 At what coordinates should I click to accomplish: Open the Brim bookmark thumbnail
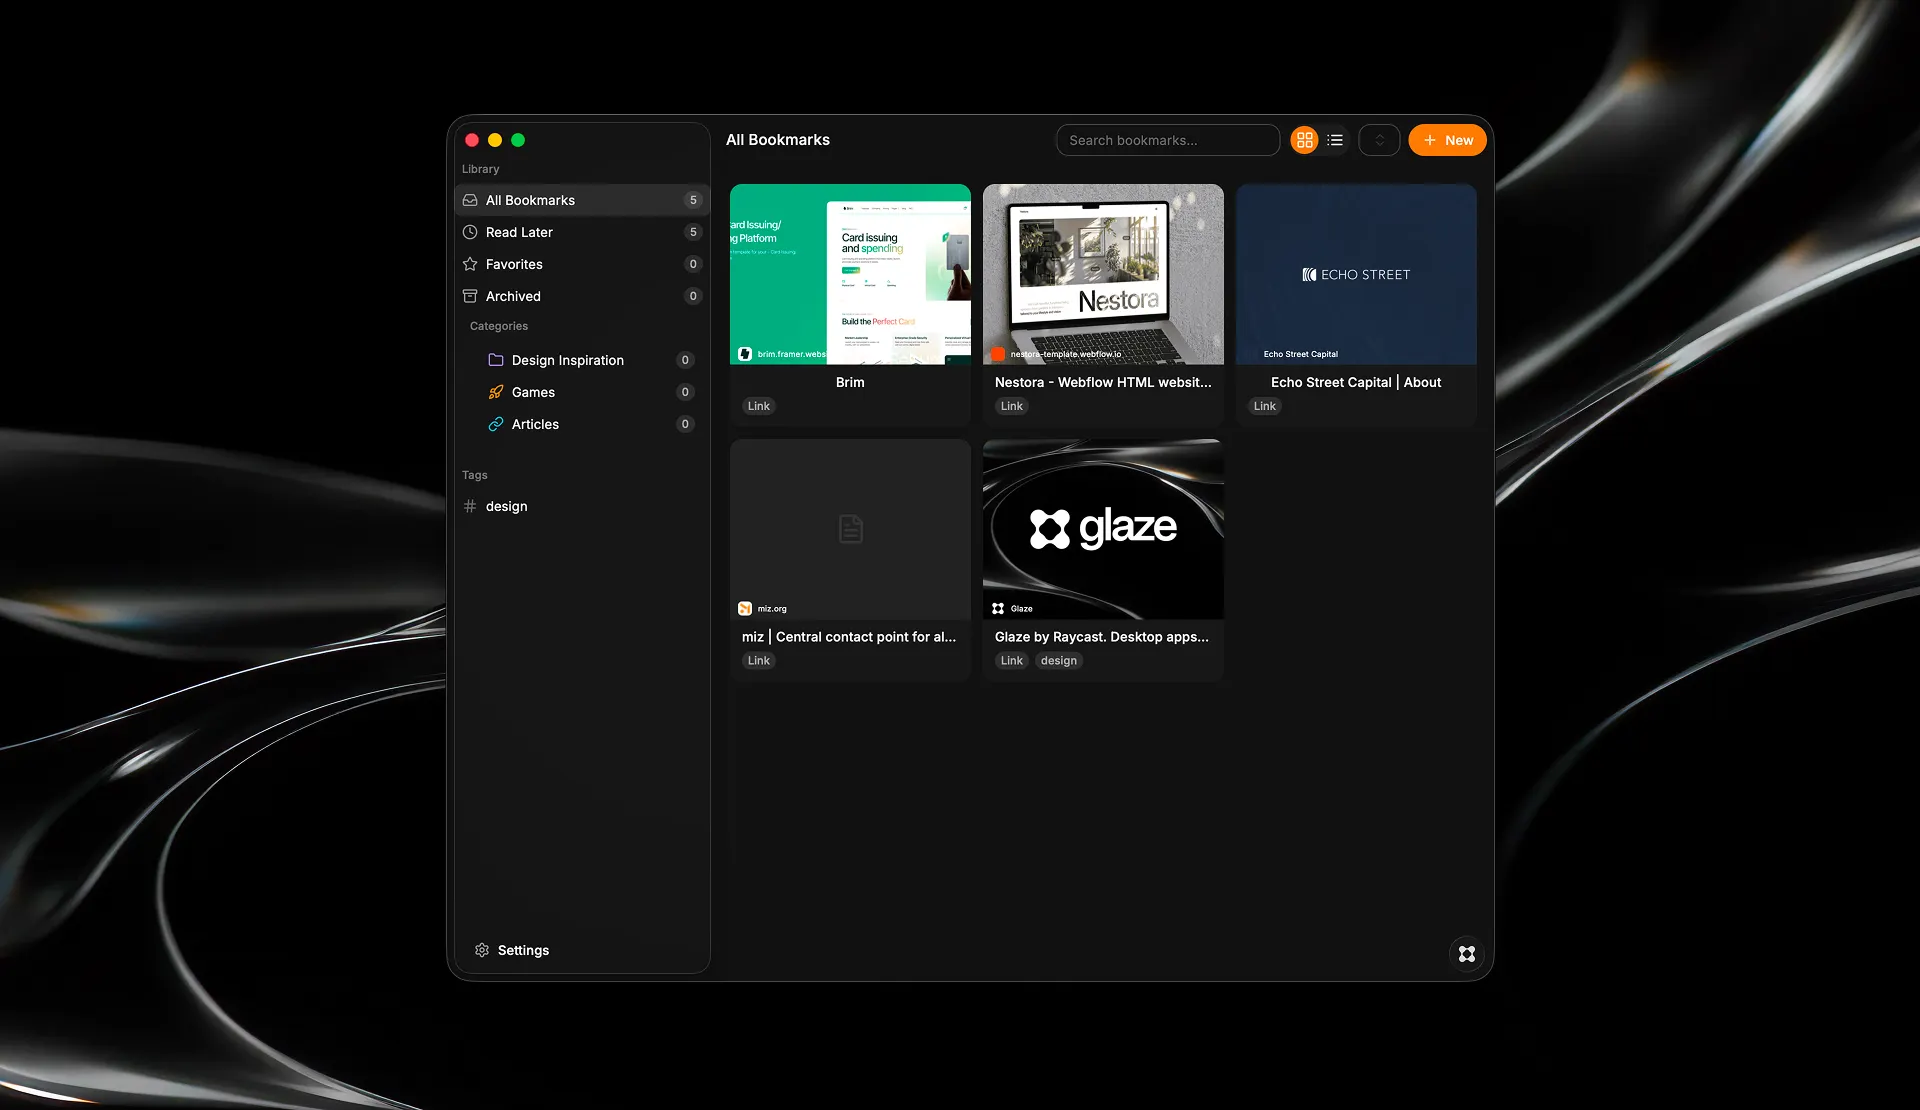click(x=850, y=274)
